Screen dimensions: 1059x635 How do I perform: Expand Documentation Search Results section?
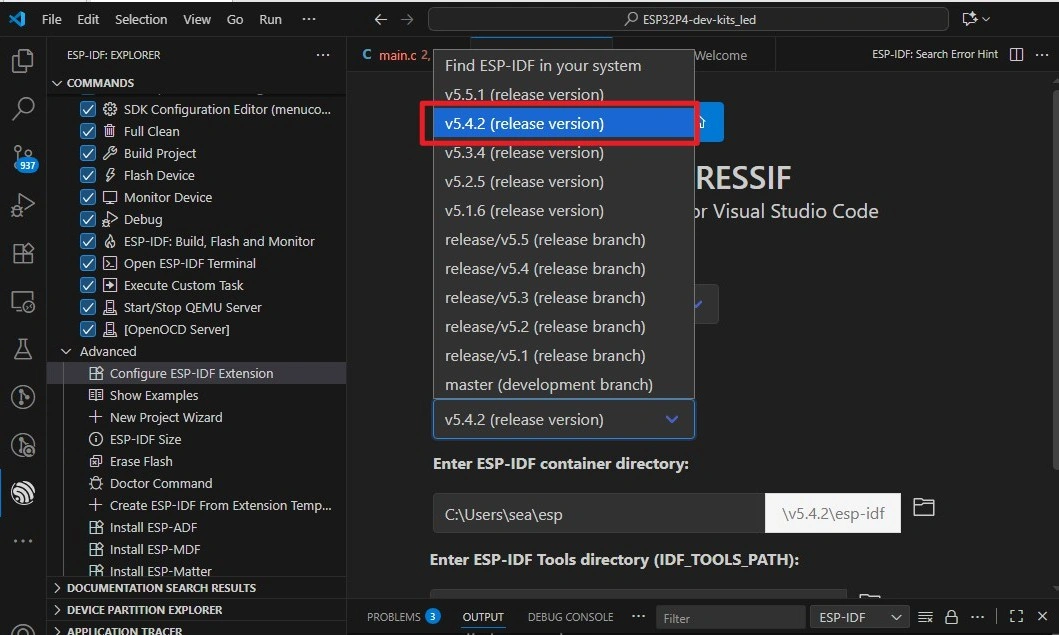click(x=57, y=588)
